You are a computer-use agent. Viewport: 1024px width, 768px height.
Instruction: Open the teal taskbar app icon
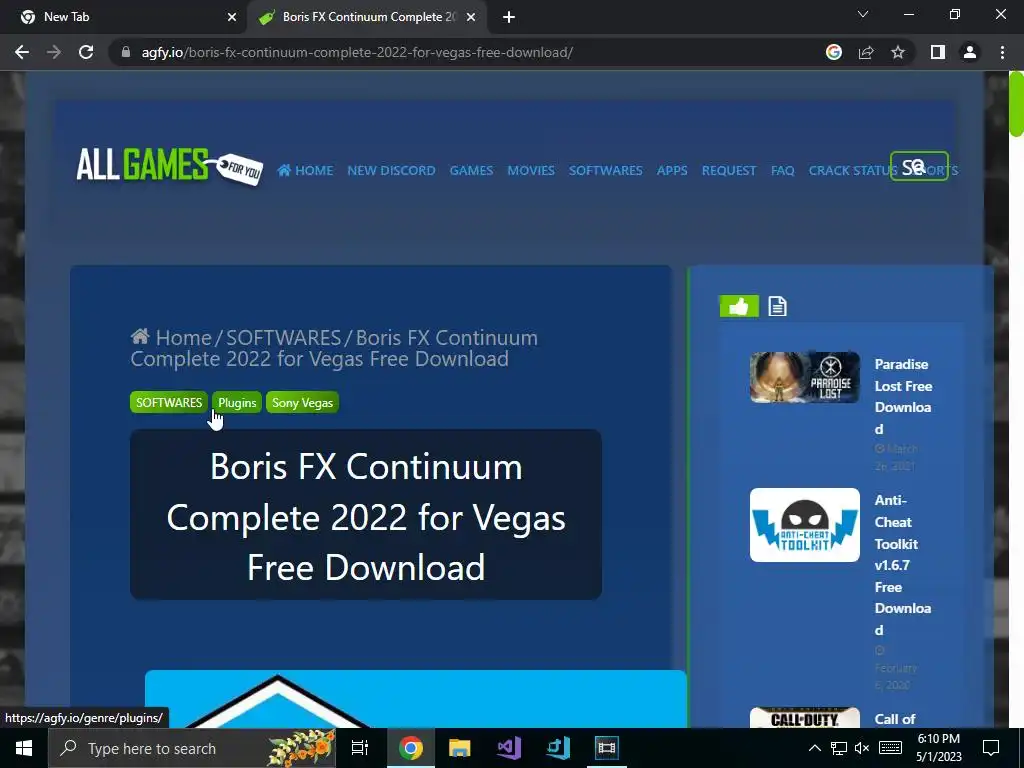pyautogui.click(x=558, y=748)
